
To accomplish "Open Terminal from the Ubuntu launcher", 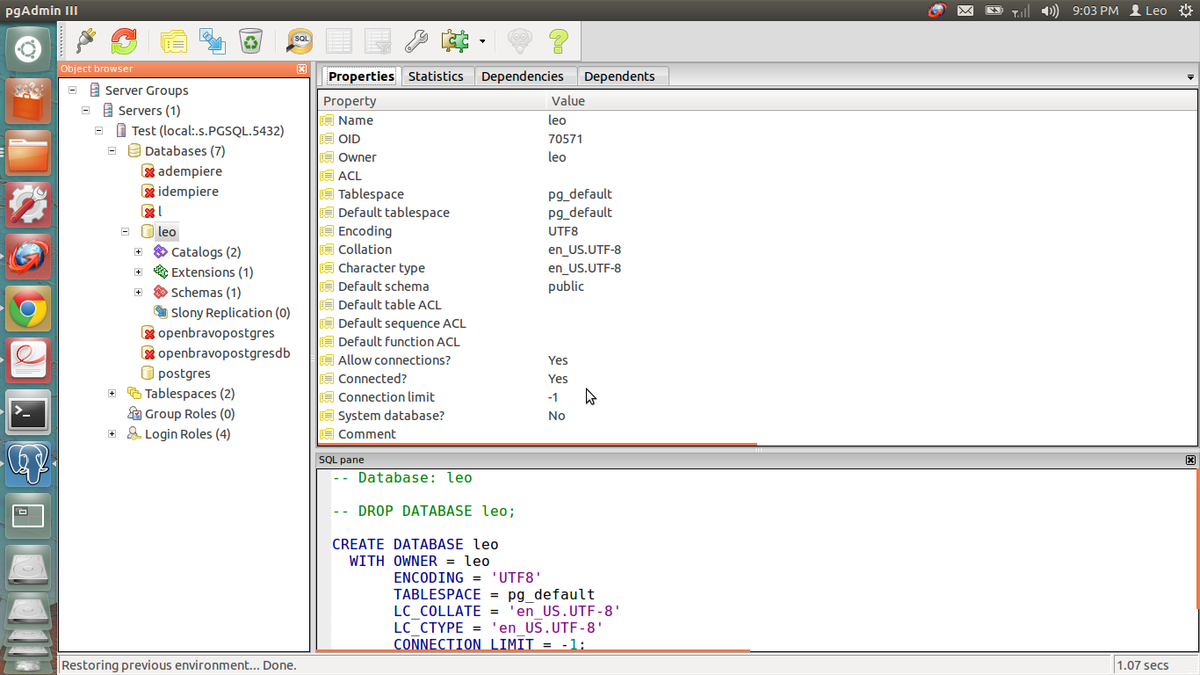I will click(x=28, y=412).
